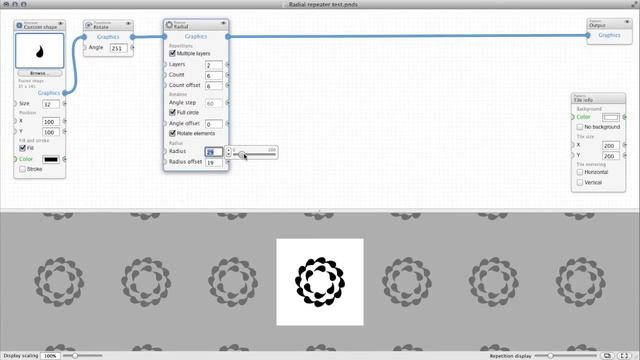Click Radial node Graphics output port

click(x=228, y=36)
